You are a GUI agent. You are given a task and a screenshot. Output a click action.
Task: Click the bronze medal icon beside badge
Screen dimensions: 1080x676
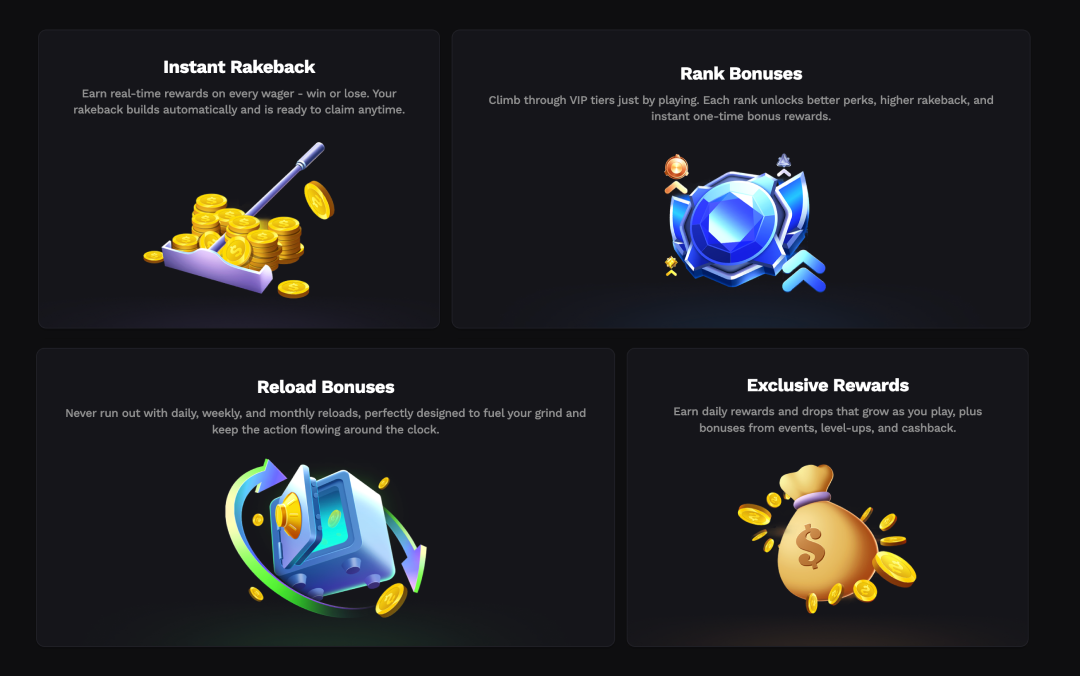coord(676,167)
